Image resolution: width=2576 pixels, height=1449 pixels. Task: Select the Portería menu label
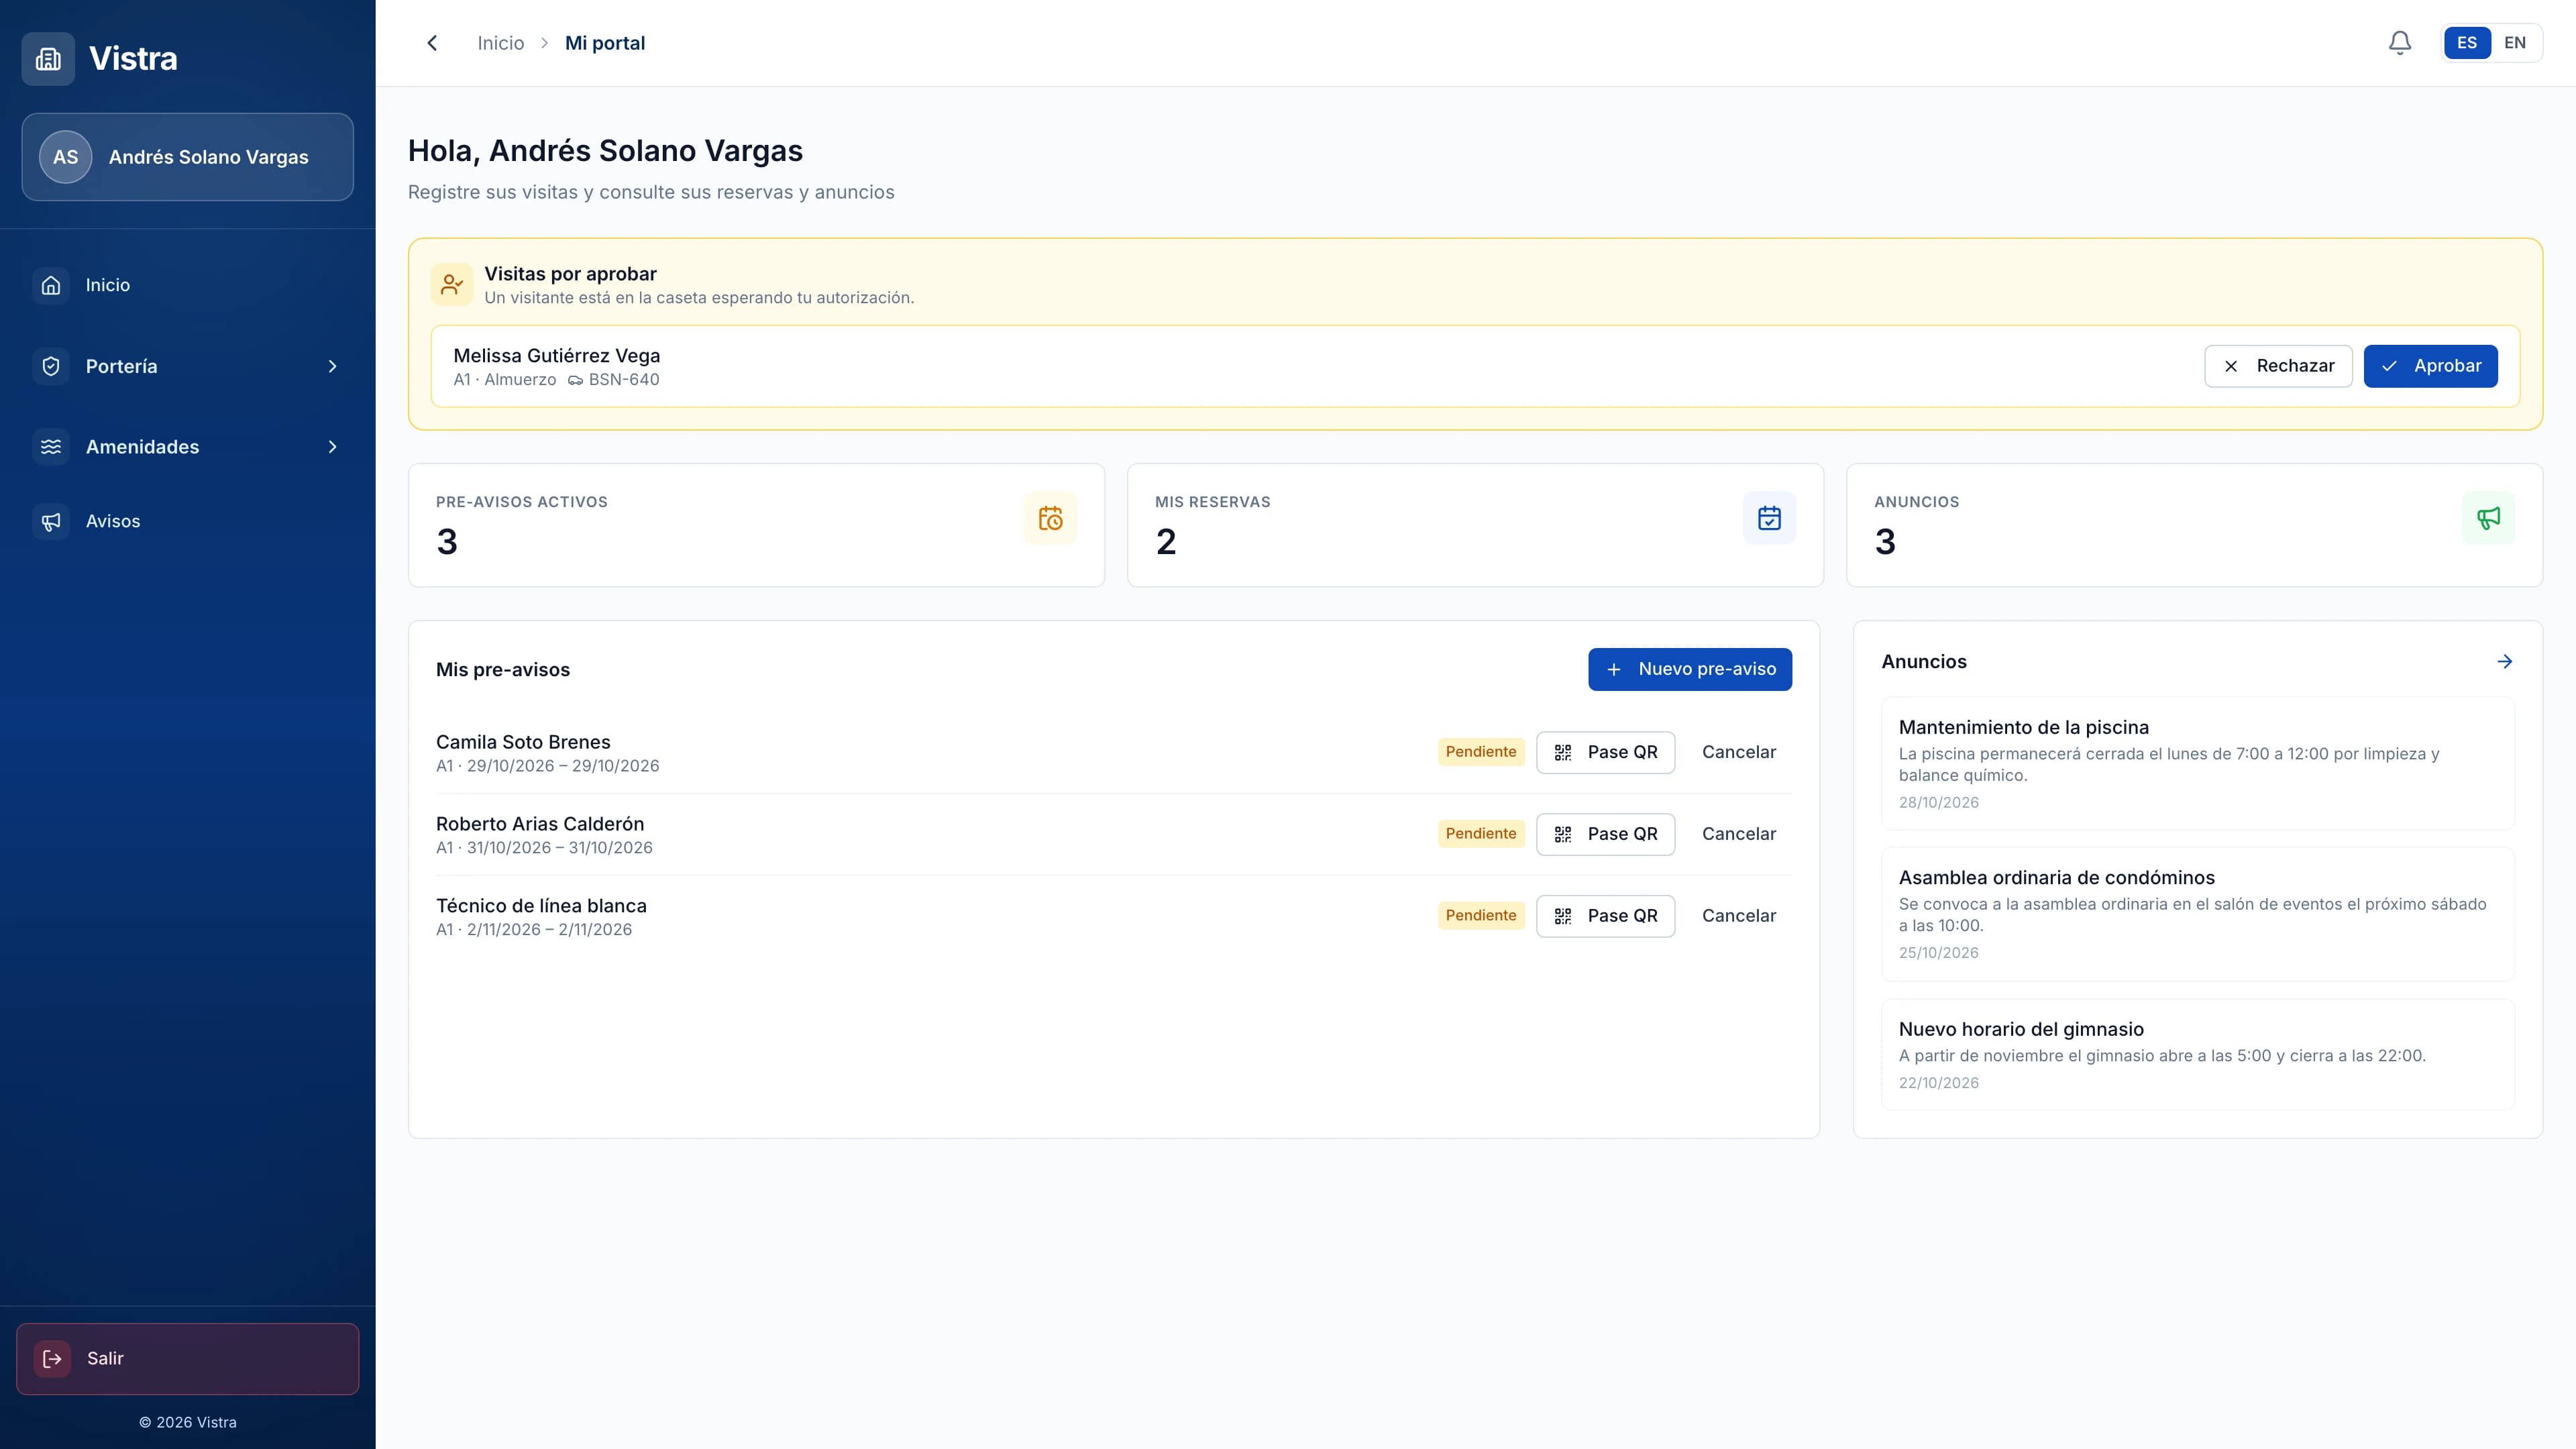(122, 366)
